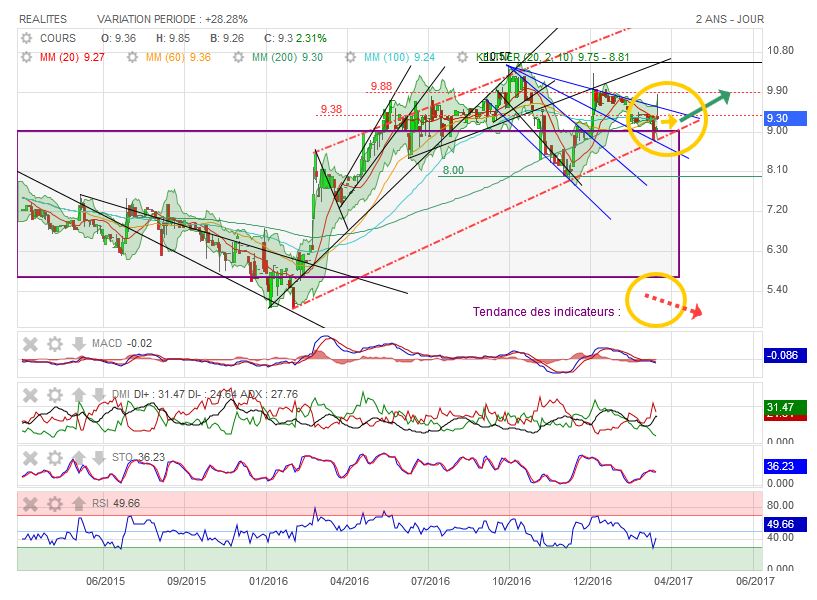The image size is (817, 600).
Task: Click the DMI DI+ 31.47 panel label
Action: pos(147,394)
